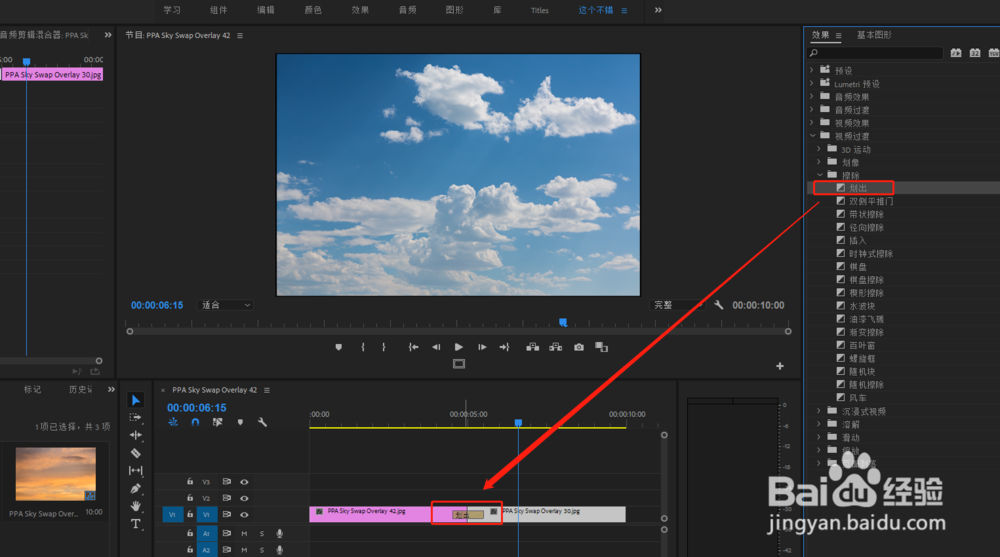This screenshot has height=557, width=1000.
Task: Open the playback resolution 完整 dropdown
Action: click(x=677, y=305)
